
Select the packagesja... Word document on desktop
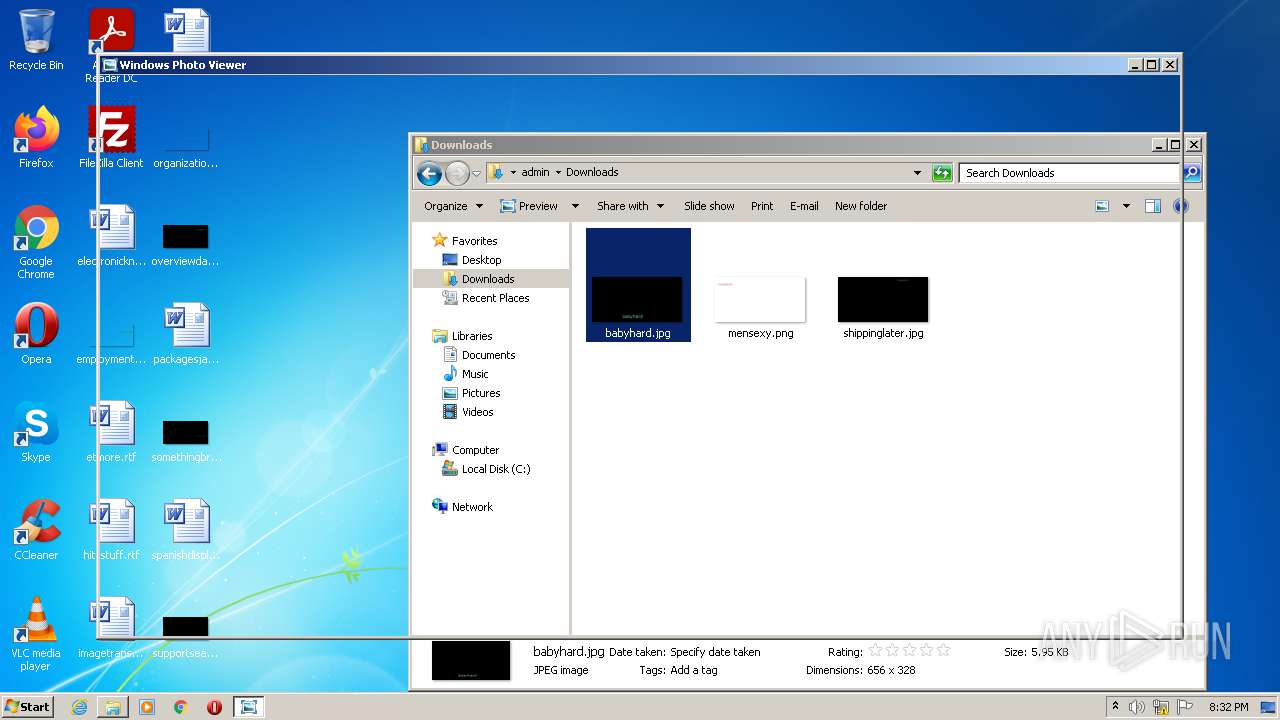(186, 334)
